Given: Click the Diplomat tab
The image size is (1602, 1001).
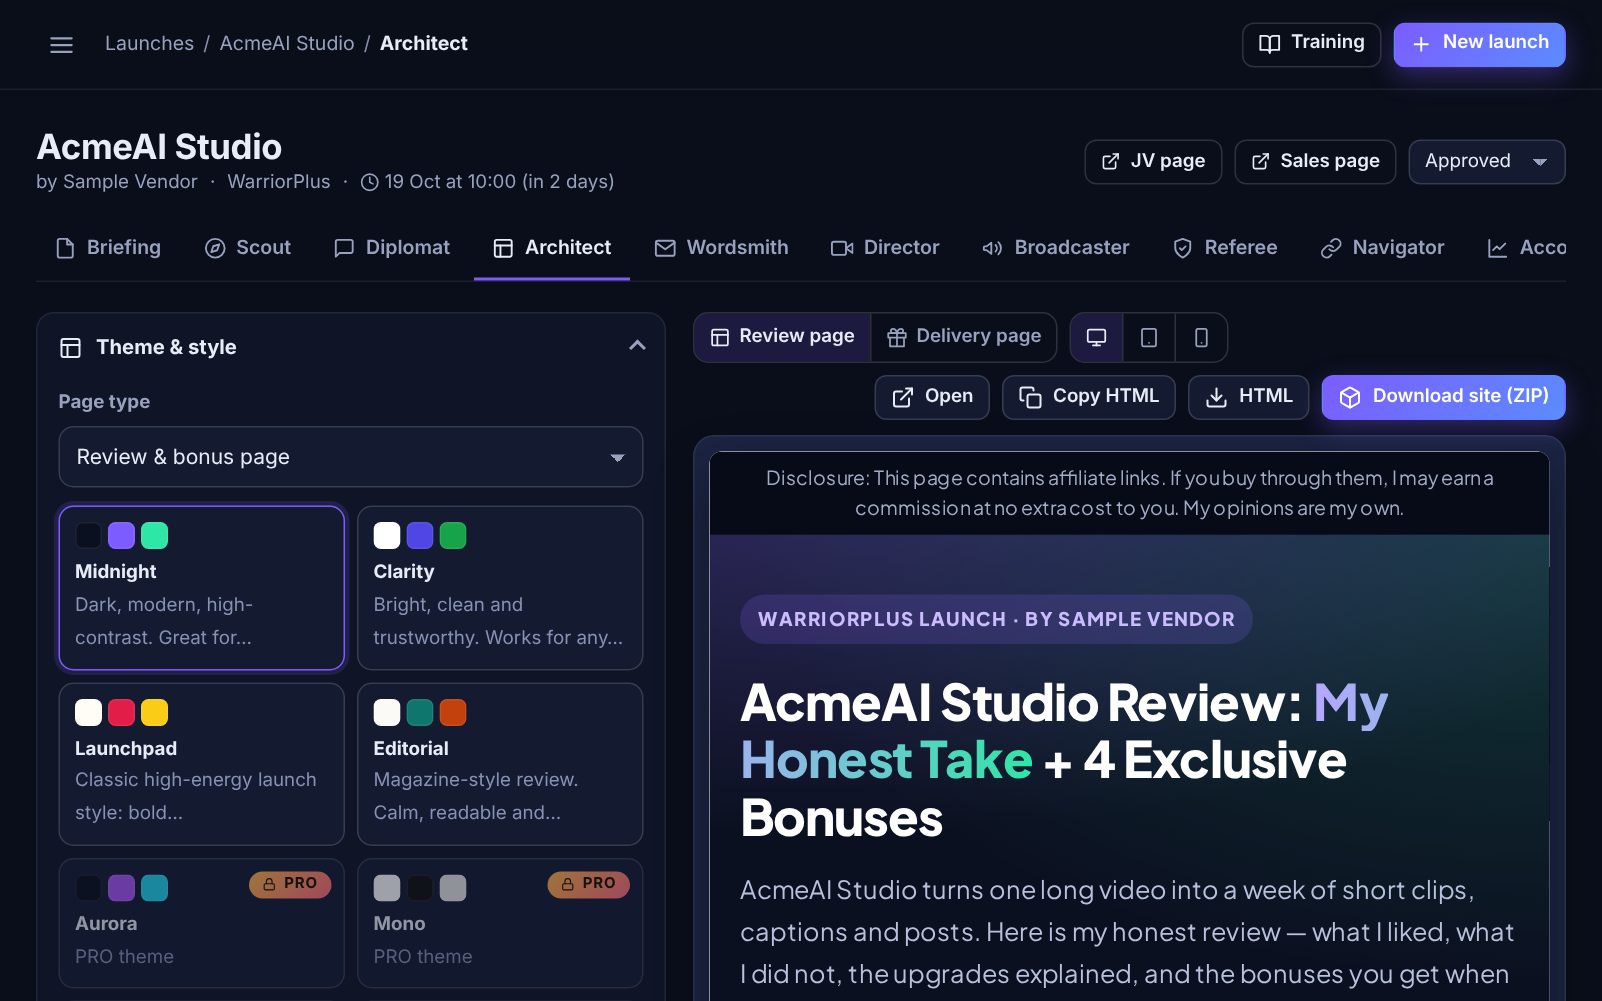Looking at the screenshot, I should [391, 248].
